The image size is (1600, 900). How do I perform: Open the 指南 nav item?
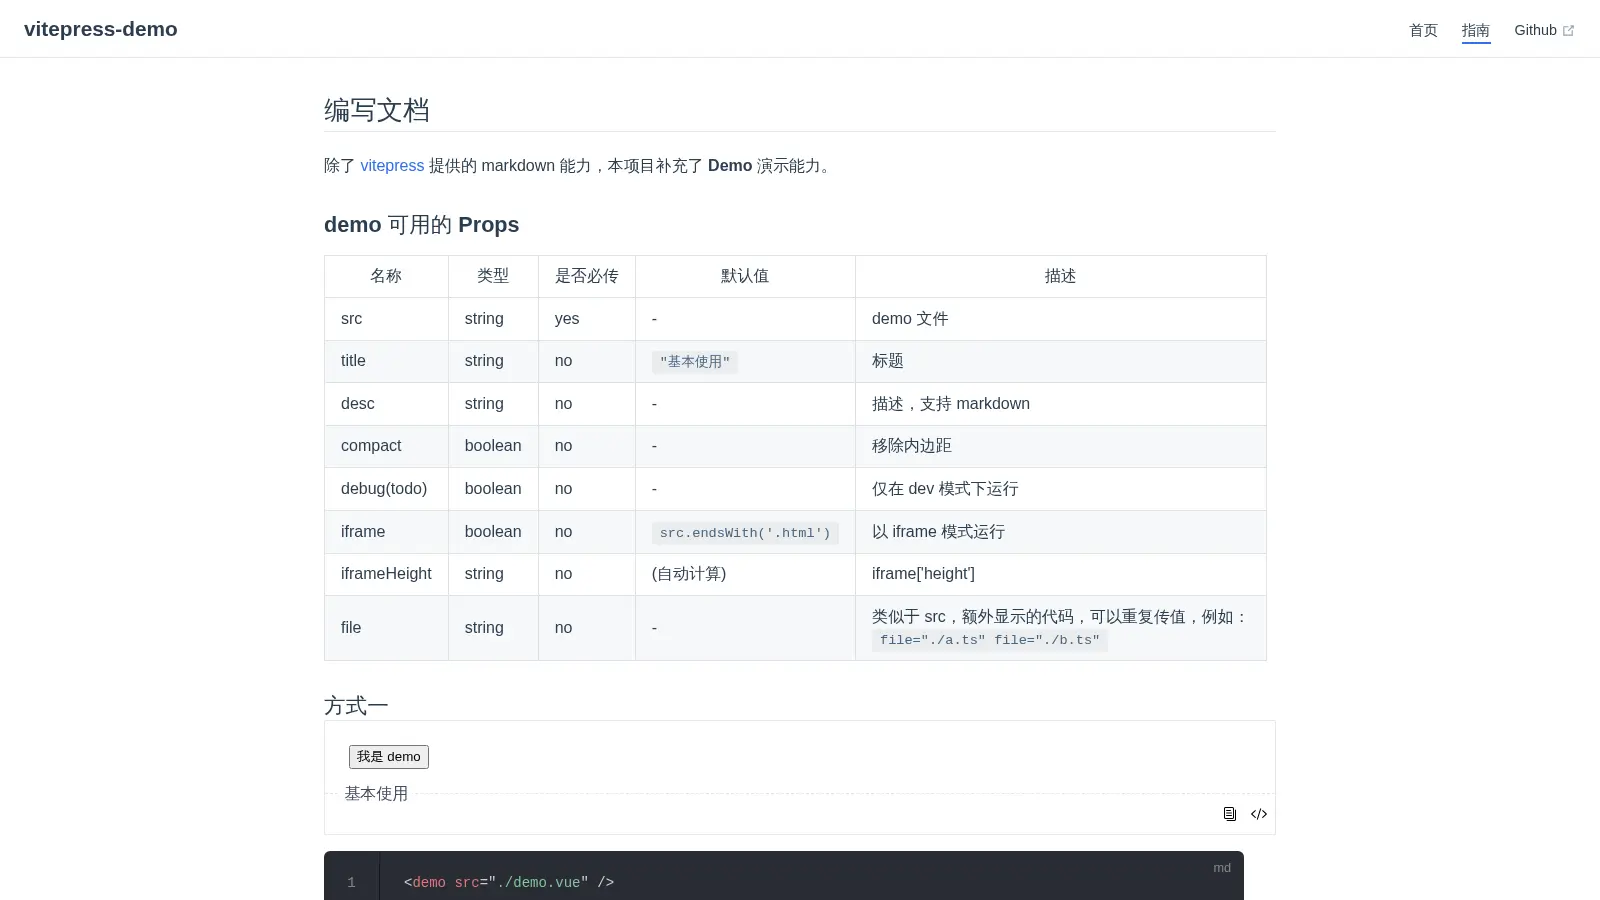point(1476,30)
